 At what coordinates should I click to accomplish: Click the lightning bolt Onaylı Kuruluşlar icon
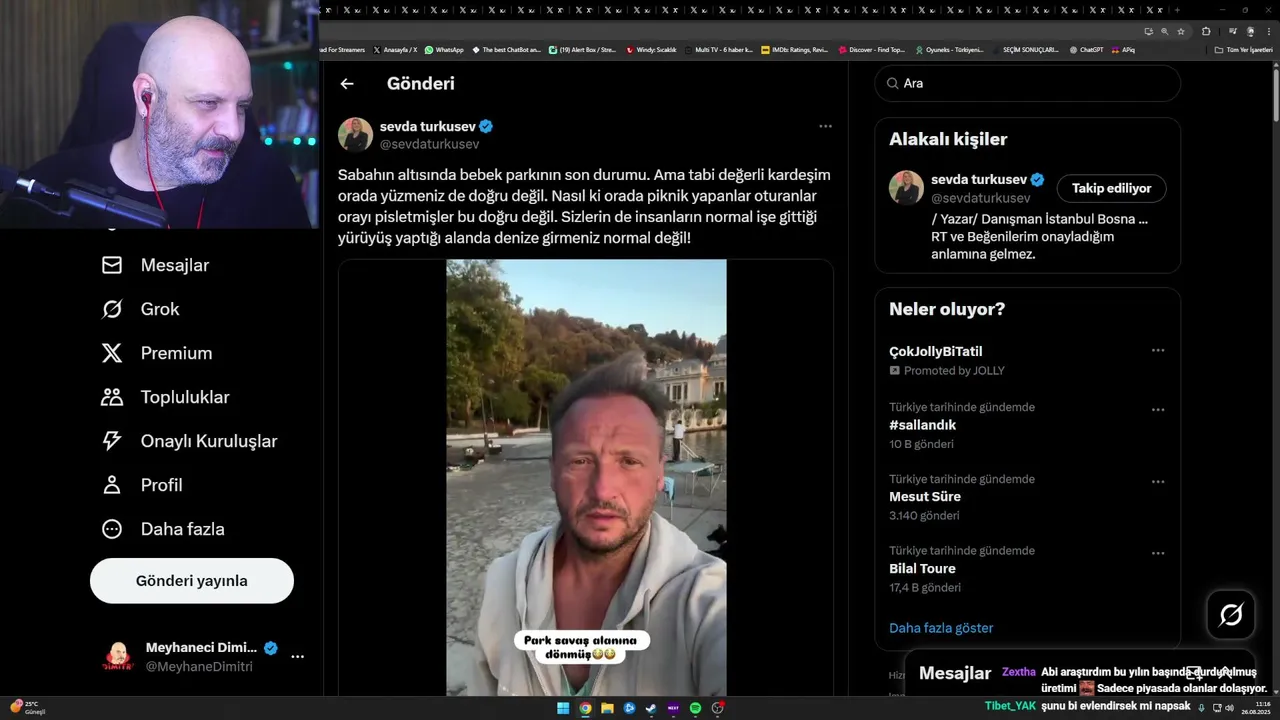(x=112, y=441)
